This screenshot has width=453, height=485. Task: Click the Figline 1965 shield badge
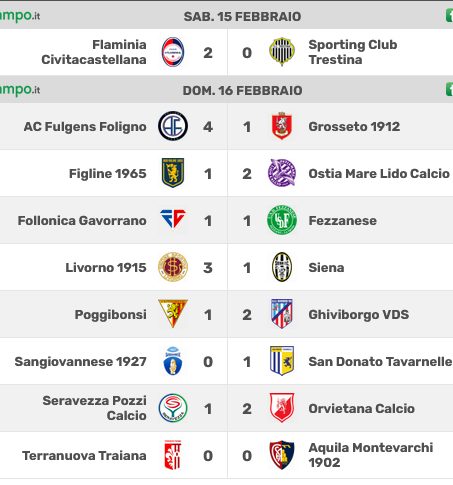point(173,173)
